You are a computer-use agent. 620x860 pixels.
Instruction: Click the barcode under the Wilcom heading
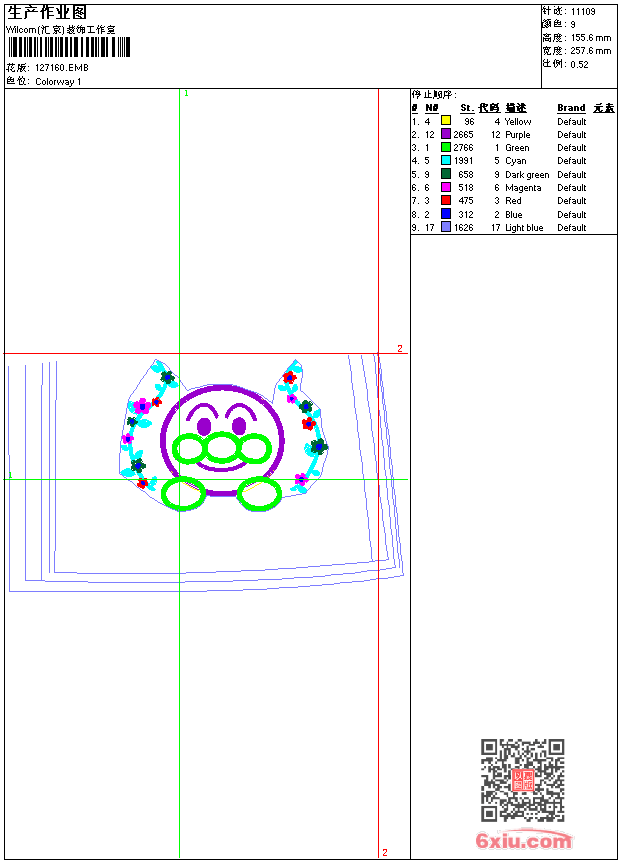(x=69, y=47)
